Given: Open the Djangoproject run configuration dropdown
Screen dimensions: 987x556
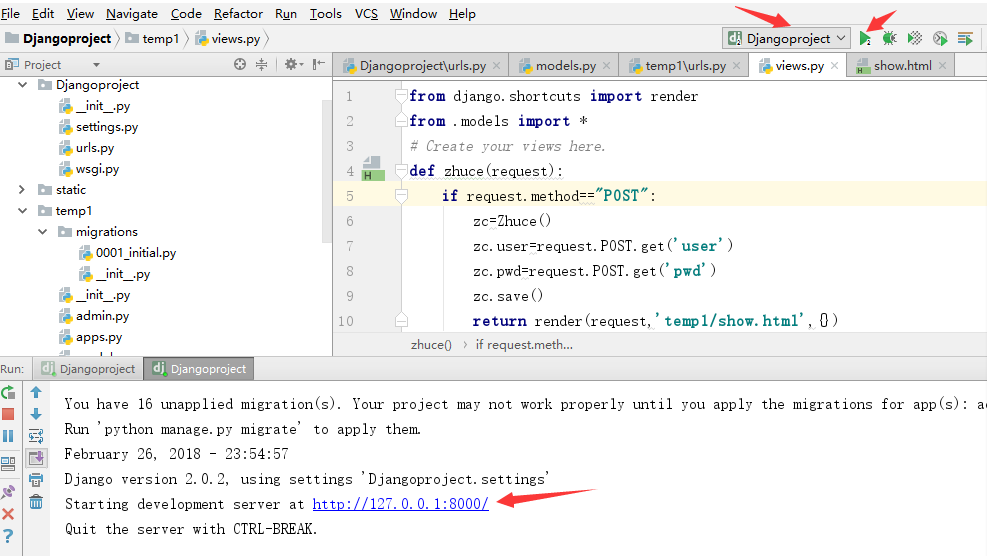Looking at the screenshot, I should pos(786,38).
